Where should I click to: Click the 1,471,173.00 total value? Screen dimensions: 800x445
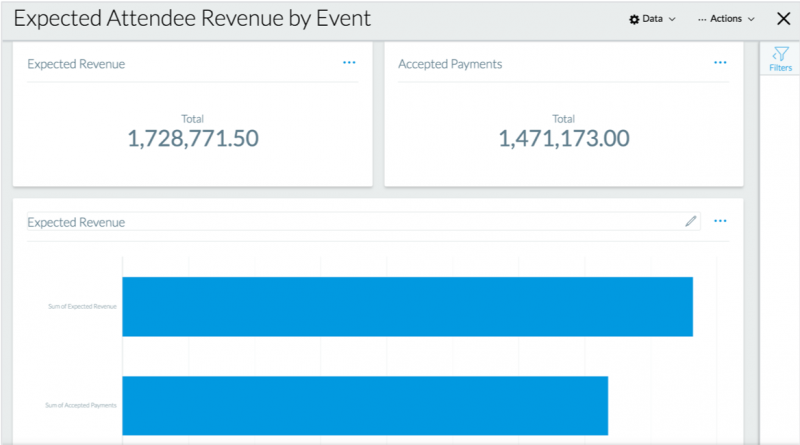[x=564, y=139]
